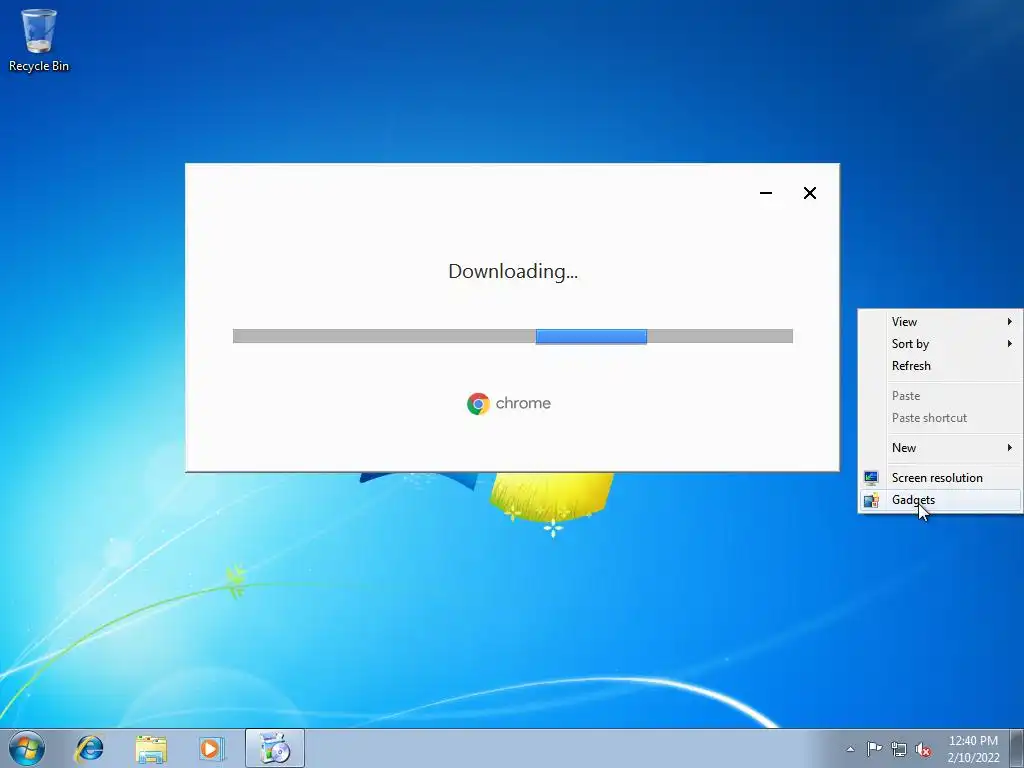
Task: Click the muted volume speaker icon
Action: (923, 749)
